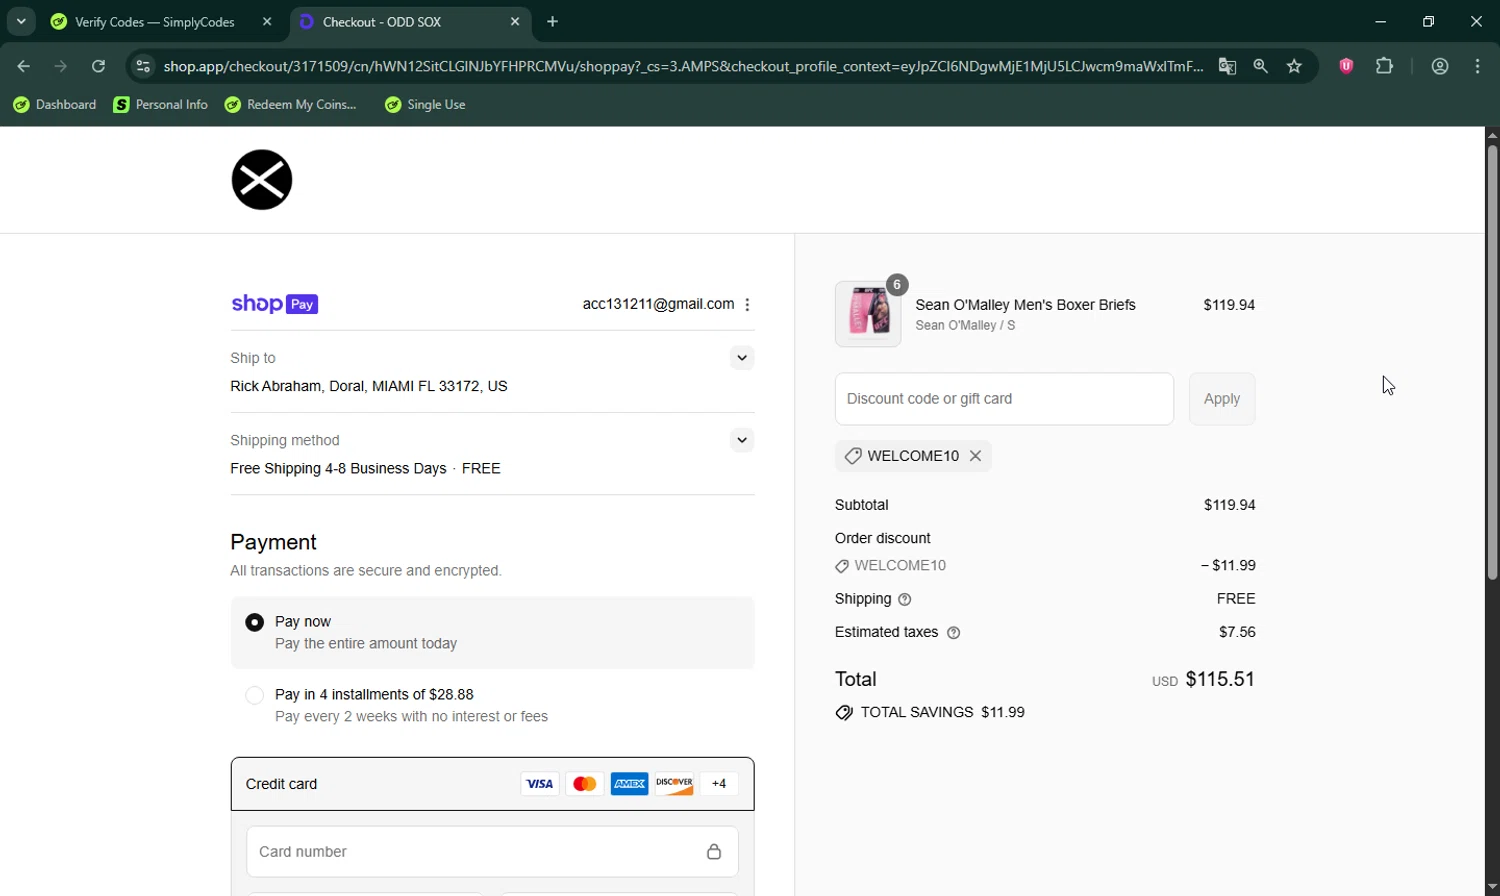The height and width of the screenshot is (896, 1500).
Task: Click the page vertical scrollbar
Action: 1492,362
